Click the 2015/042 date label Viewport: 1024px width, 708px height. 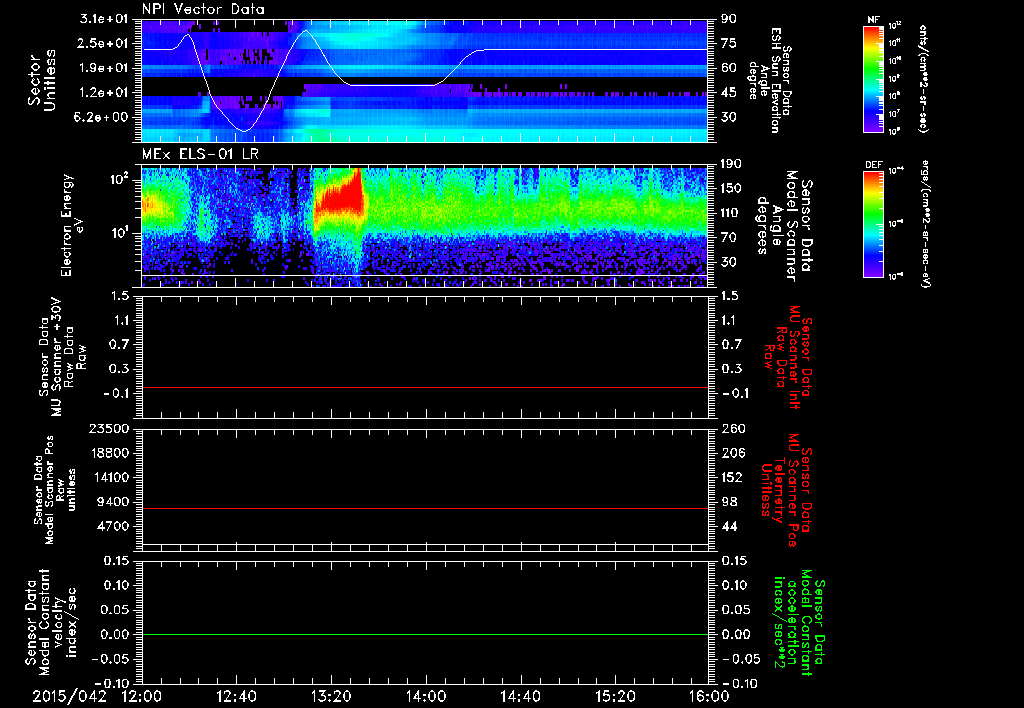(x=70, y=696)
